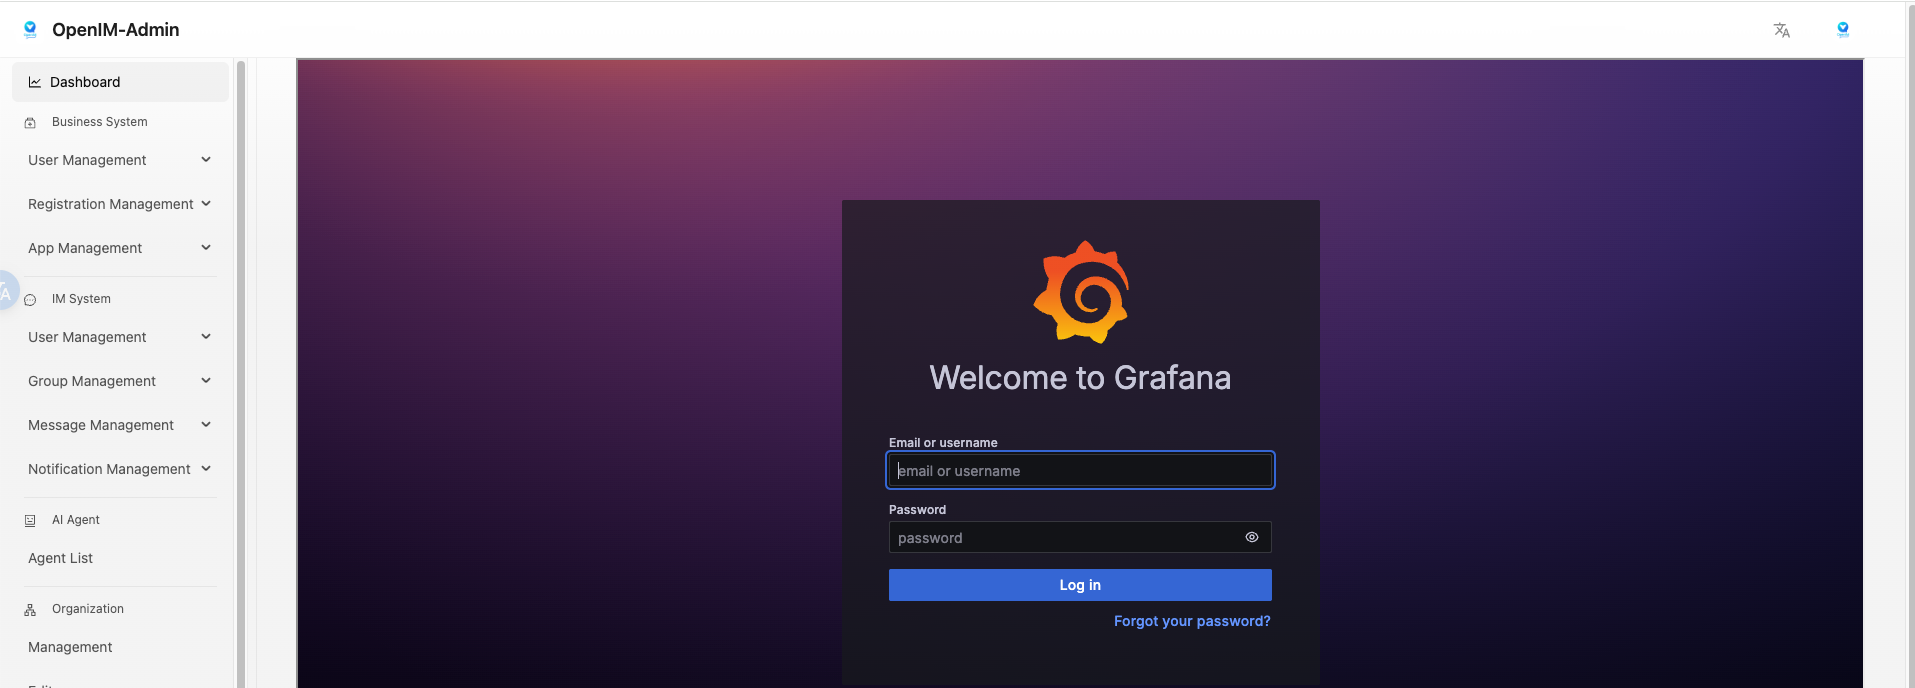Viewport: 1915px width, 688px height.
Task: Expand App Management chevron
Action: pyautogui.click(x=206, y=248)
